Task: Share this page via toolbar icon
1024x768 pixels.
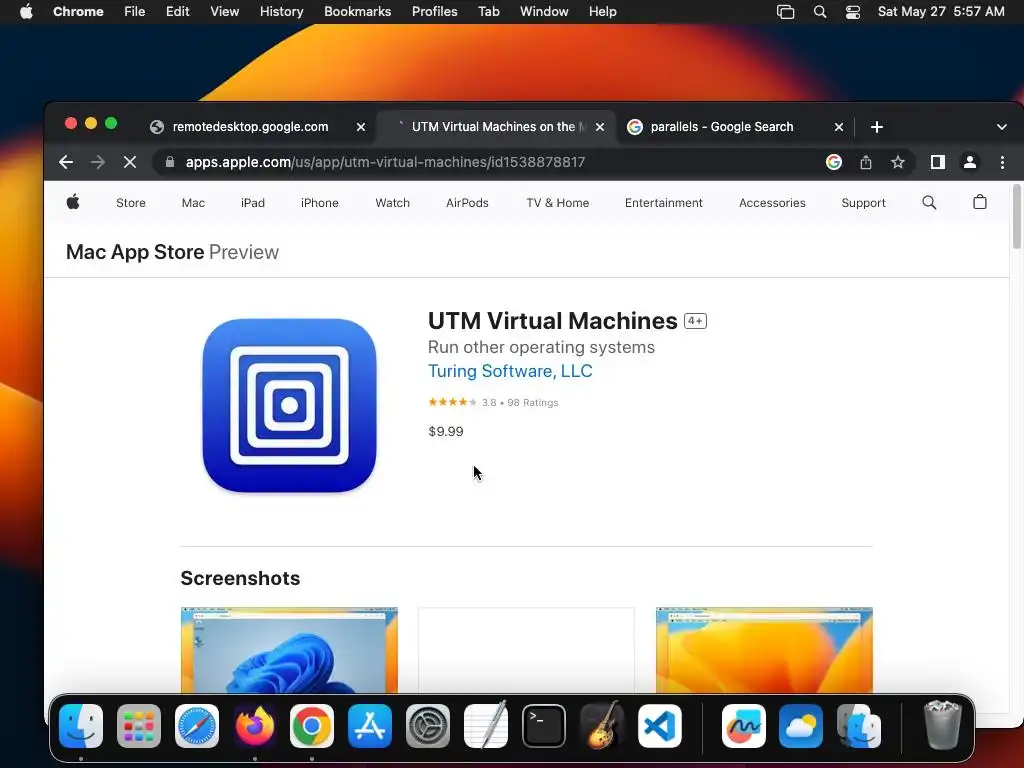Action: (866, 162)
